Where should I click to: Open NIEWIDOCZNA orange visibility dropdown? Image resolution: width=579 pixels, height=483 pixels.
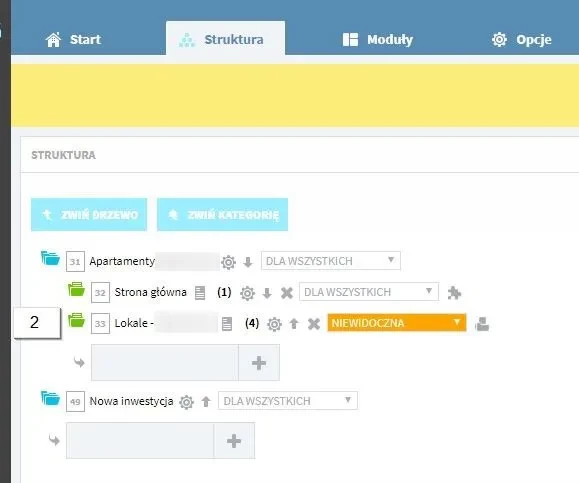(x=397, y=323)
